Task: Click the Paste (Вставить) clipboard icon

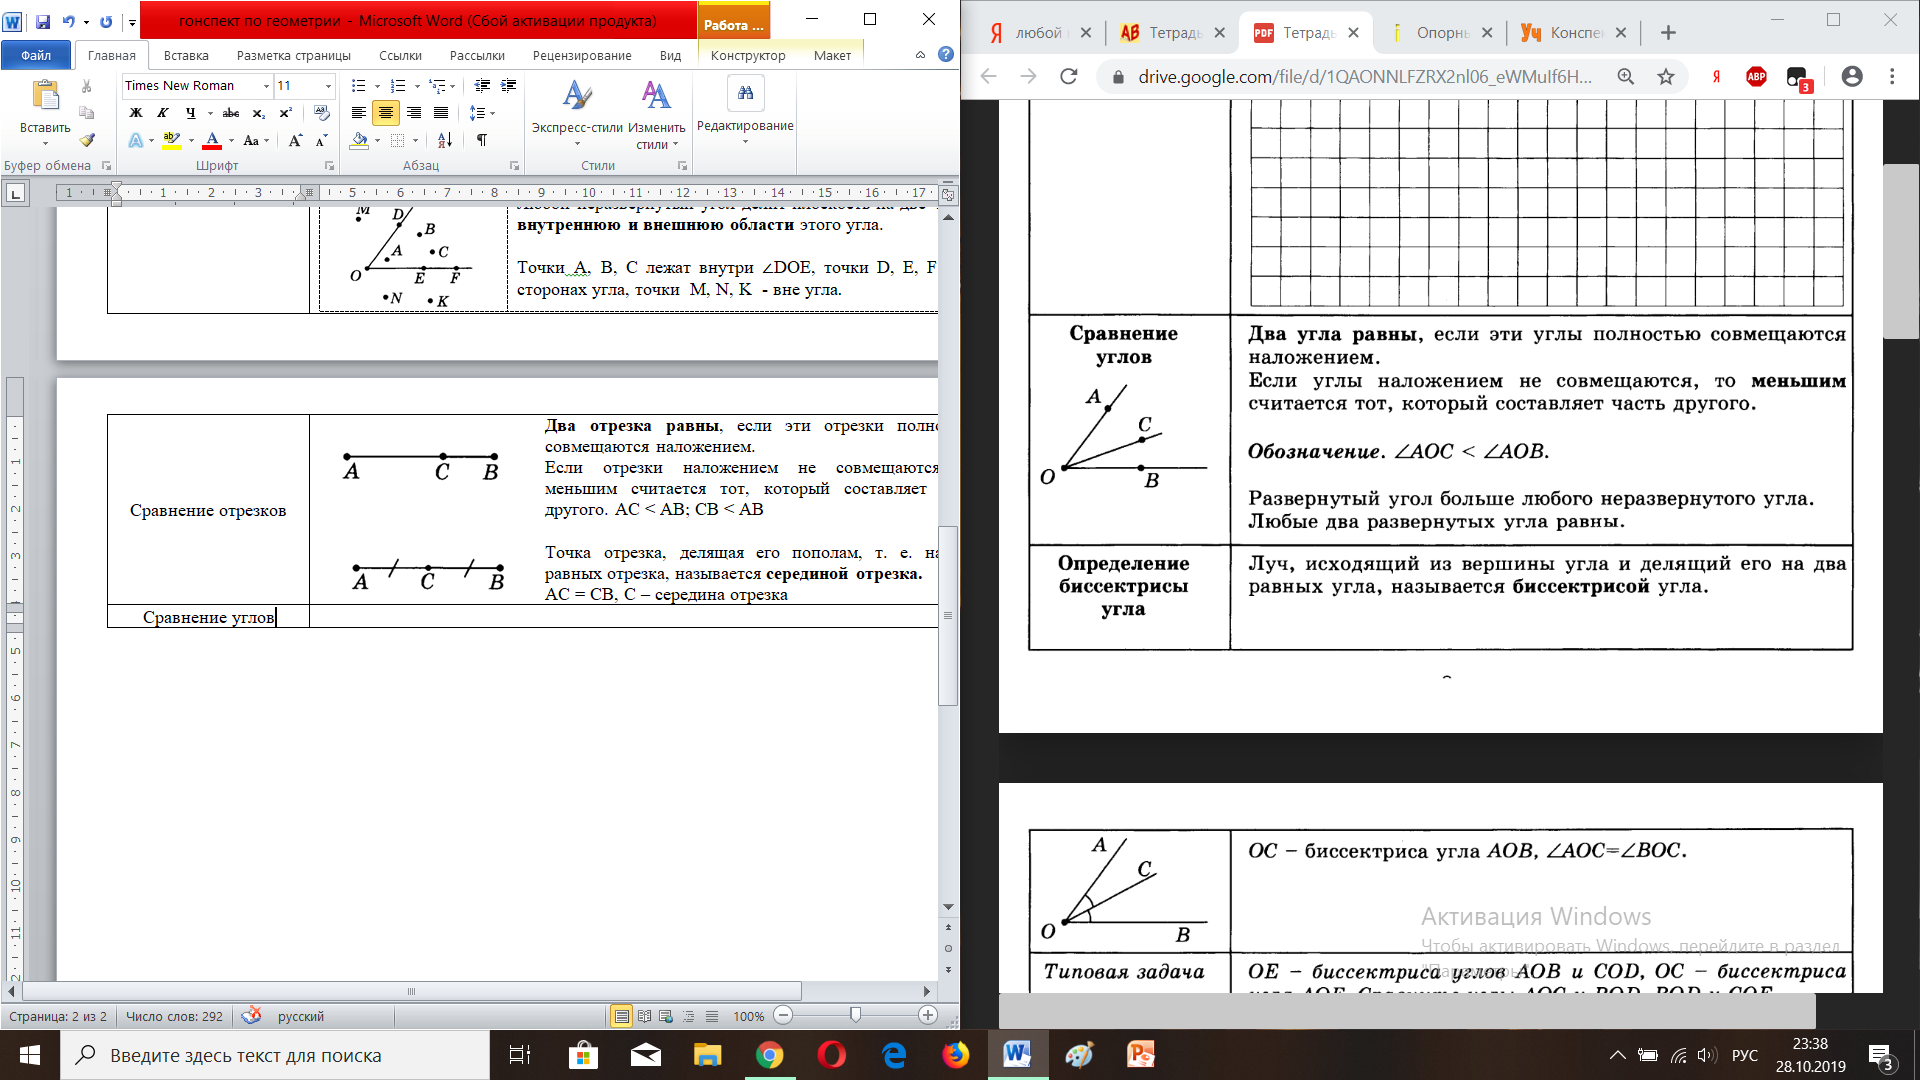Action: (x=45, y=96)
